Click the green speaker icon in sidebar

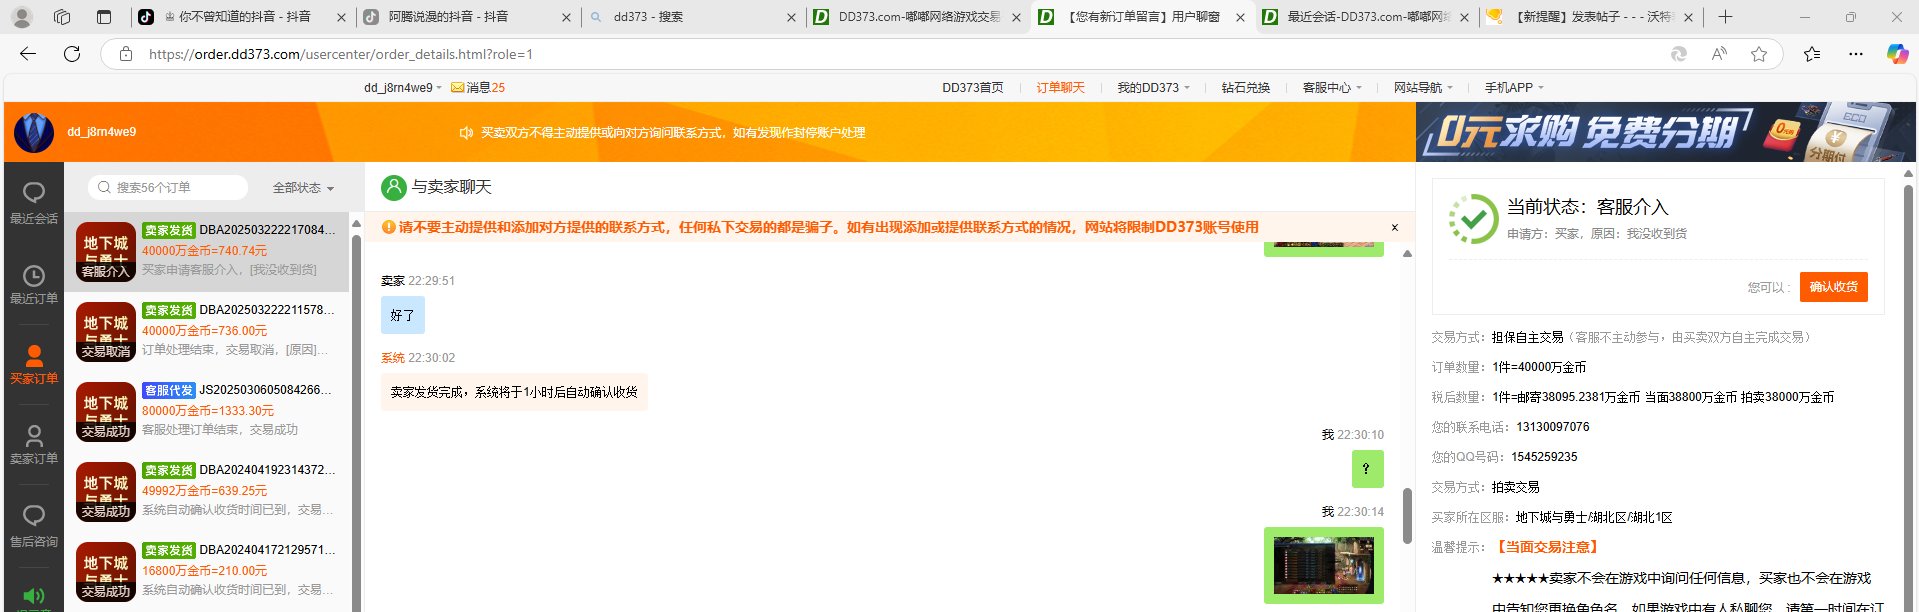tap(34, 596)
